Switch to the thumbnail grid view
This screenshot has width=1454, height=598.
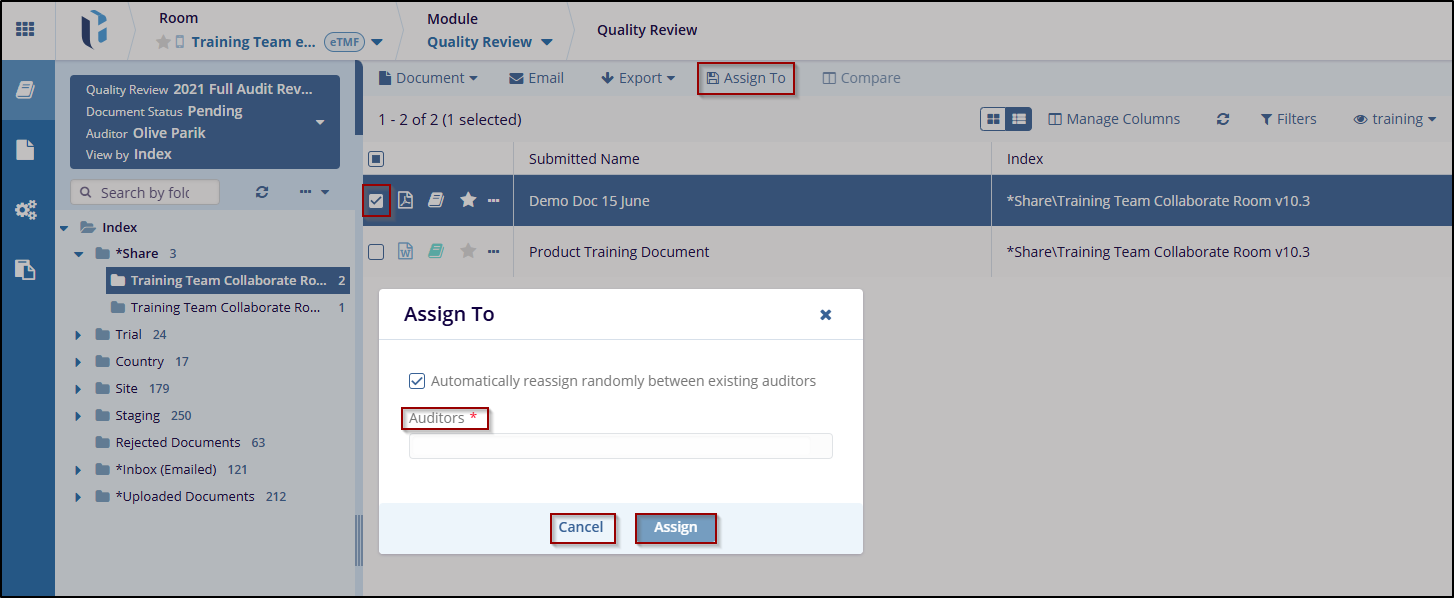[x=993, y=119]
